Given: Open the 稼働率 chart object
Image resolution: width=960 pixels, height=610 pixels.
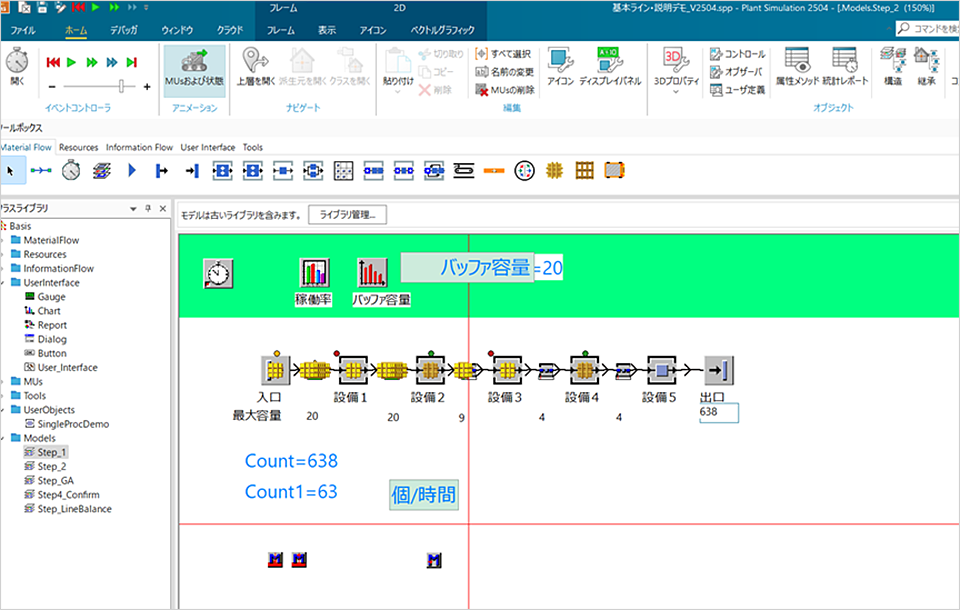Looking at the screenshot, I should tap(314, 273).
